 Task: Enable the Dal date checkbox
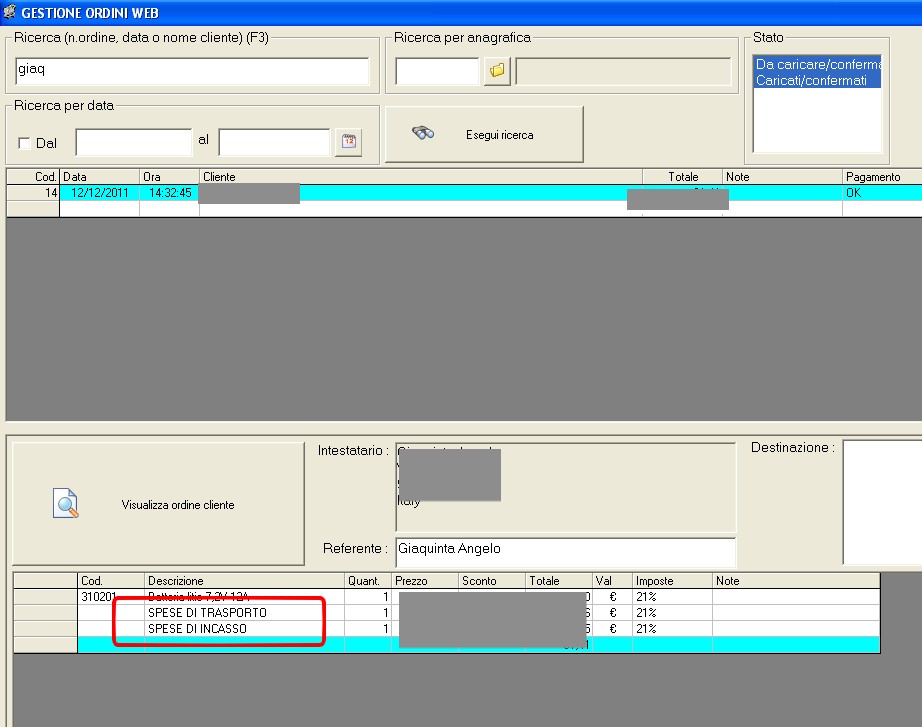tap(24, 143)
